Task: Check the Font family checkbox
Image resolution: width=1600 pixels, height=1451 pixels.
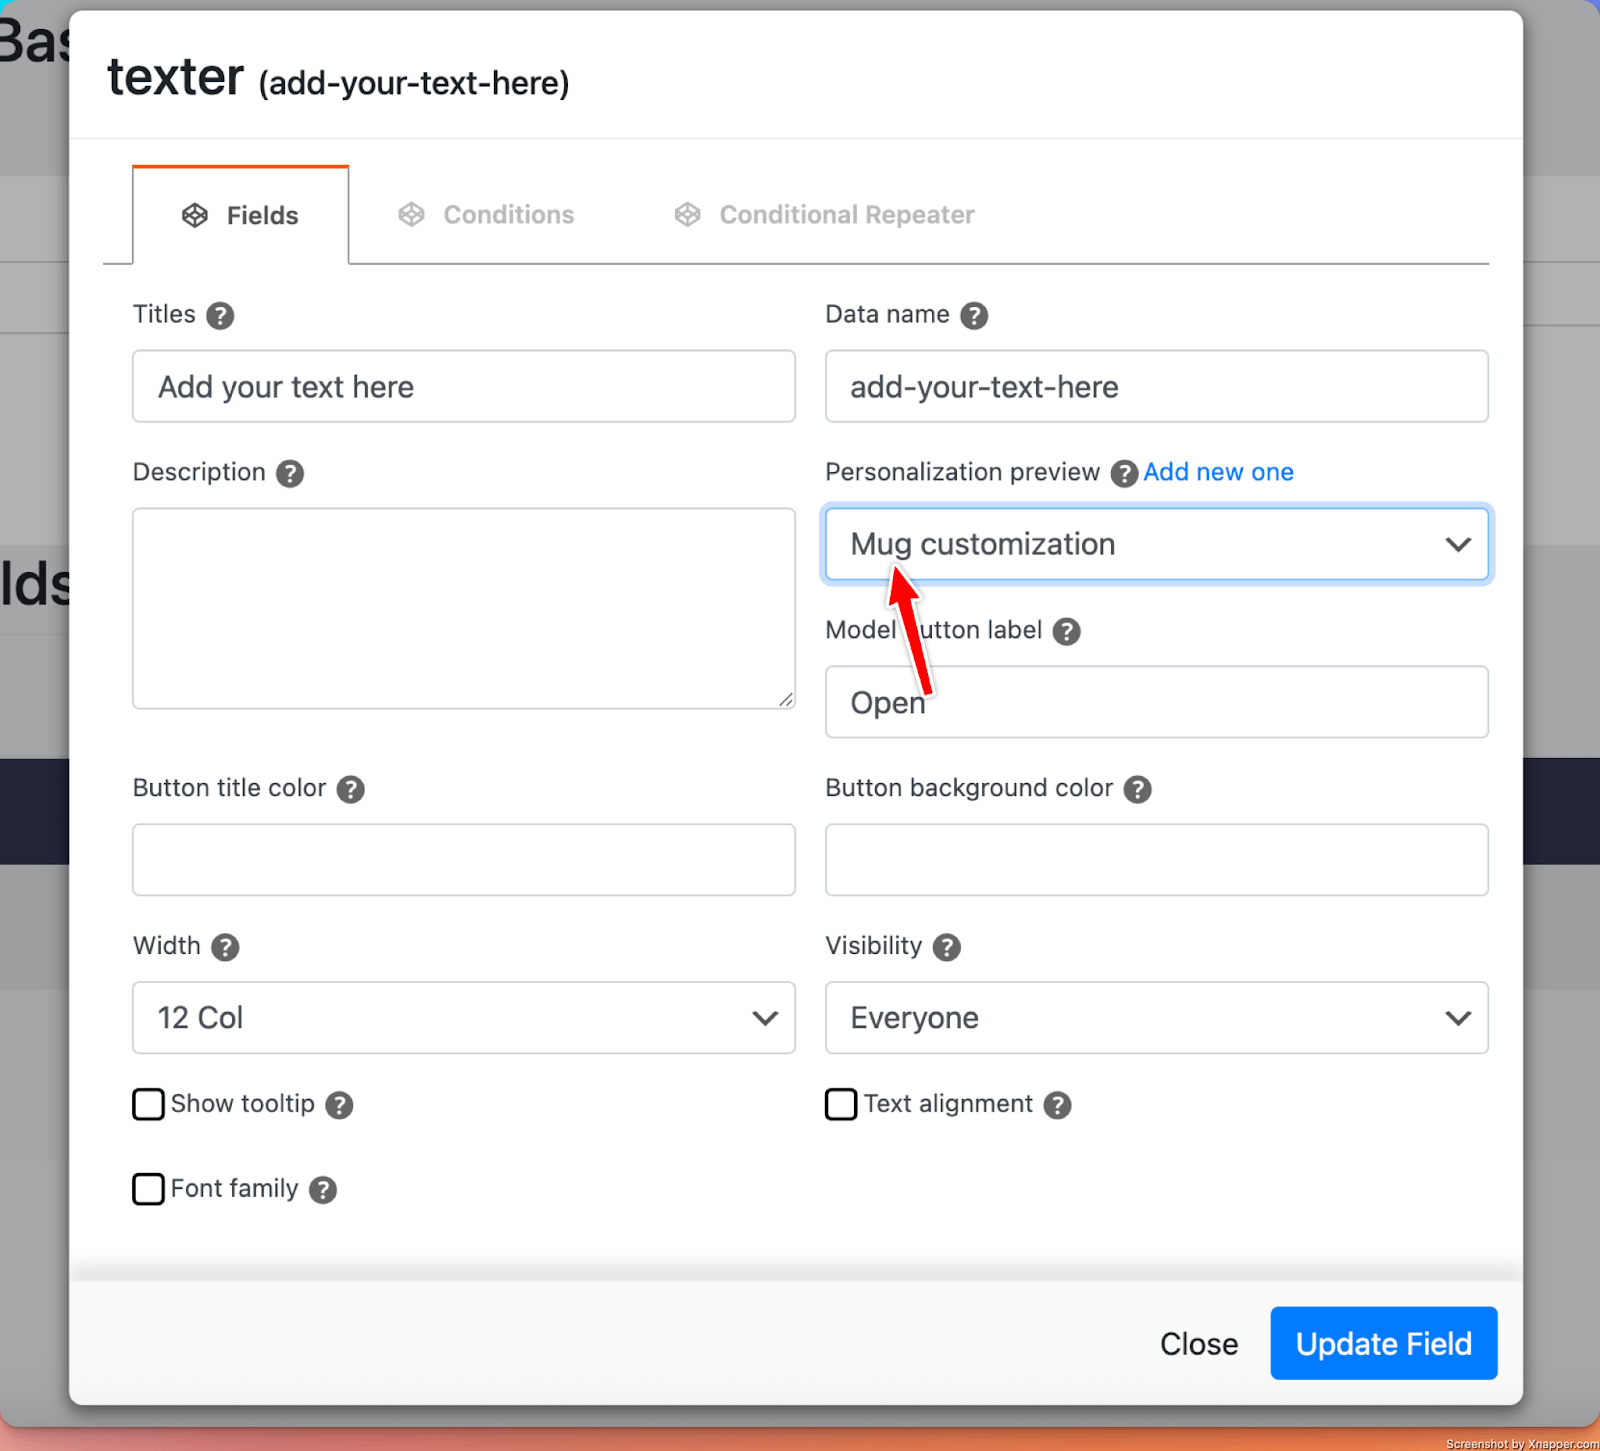Action: click(x=149, y=1189)
